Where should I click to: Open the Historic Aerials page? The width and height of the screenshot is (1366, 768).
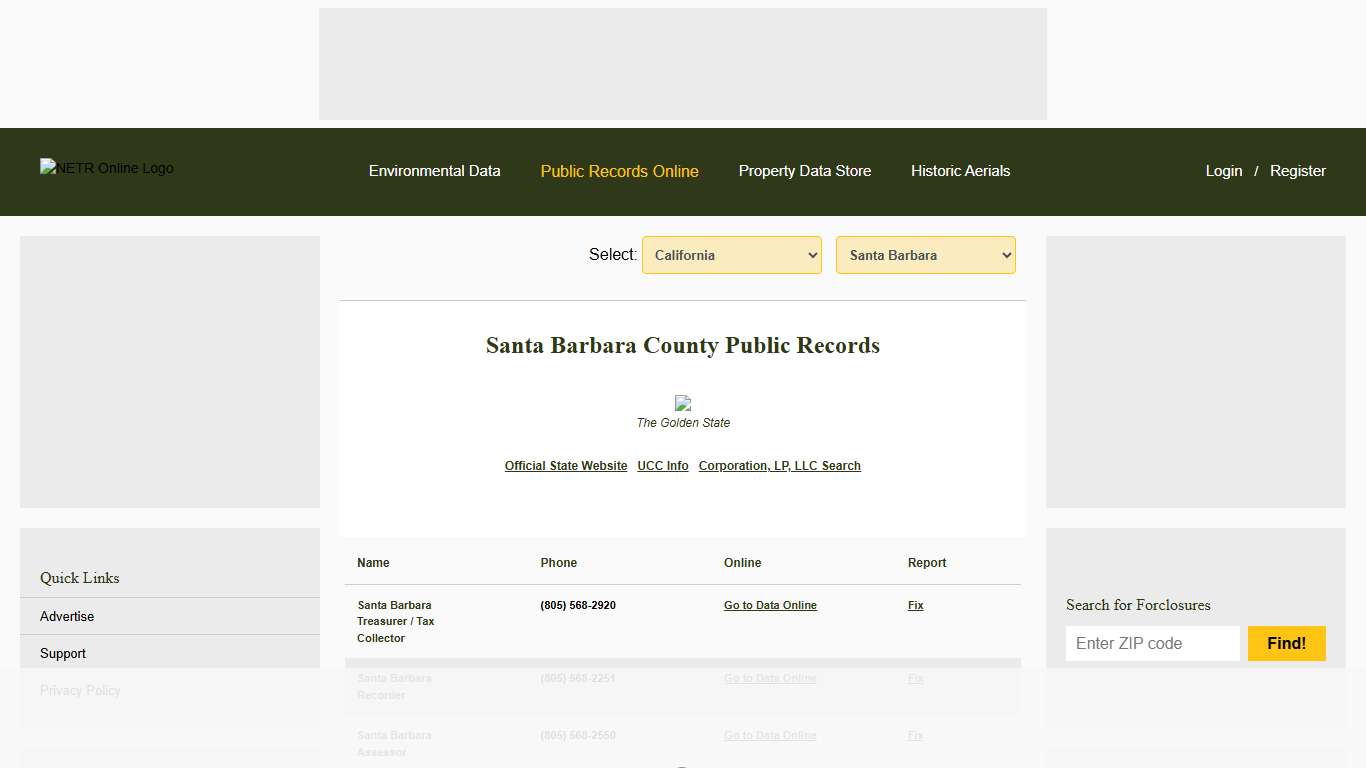click(x=960, y=171)
